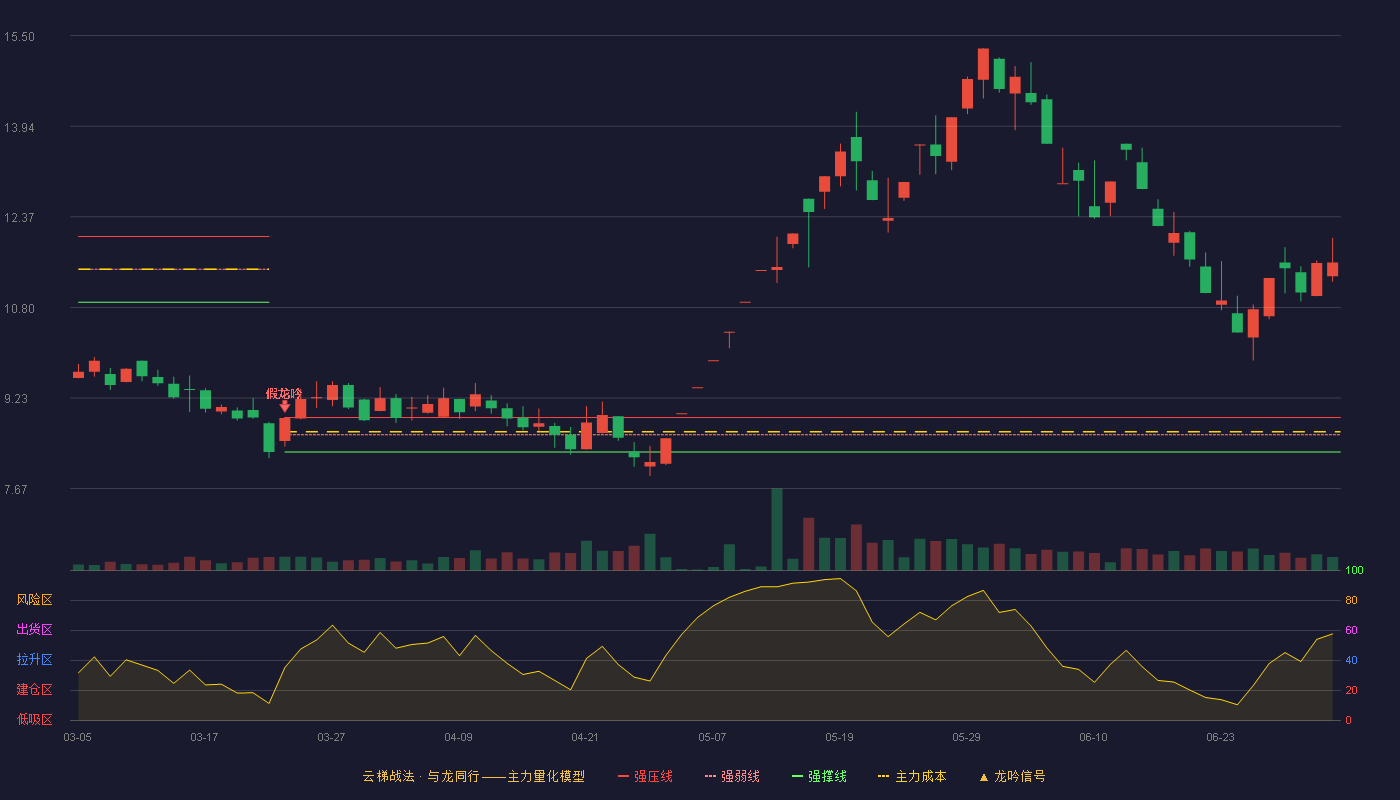The image size is (1400, 800).
Task: Click the "04-09" date label
Action: pyautogui.click(x=458, y=737)
